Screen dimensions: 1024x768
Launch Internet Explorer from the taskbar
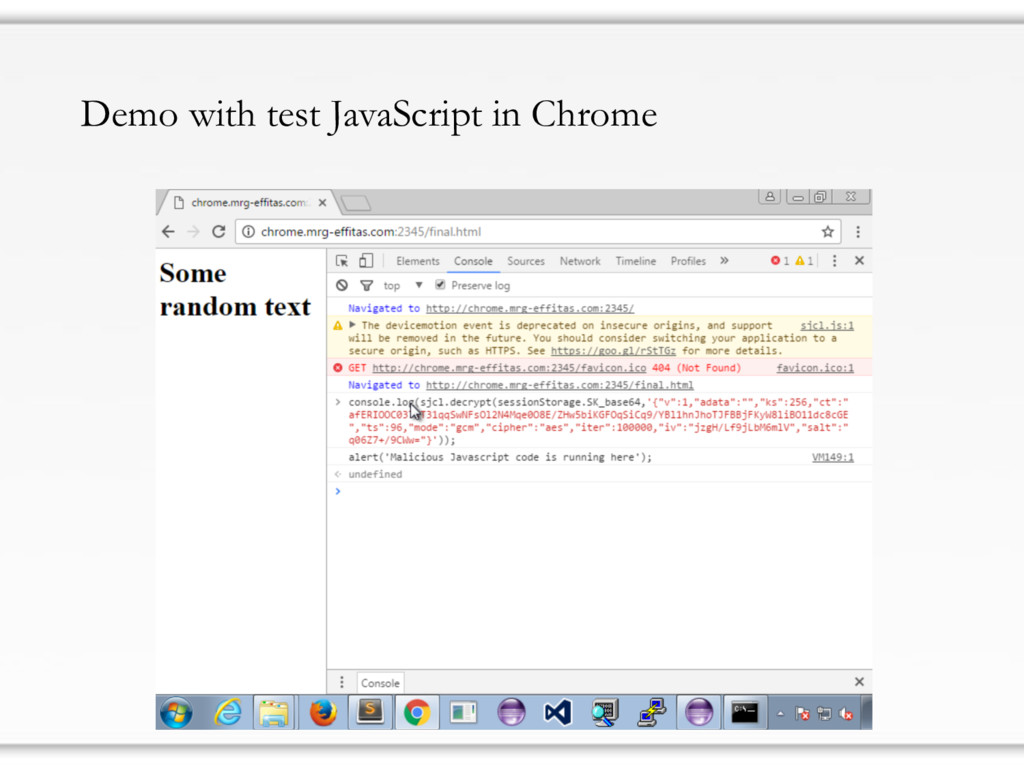click(x=227, y=712)
